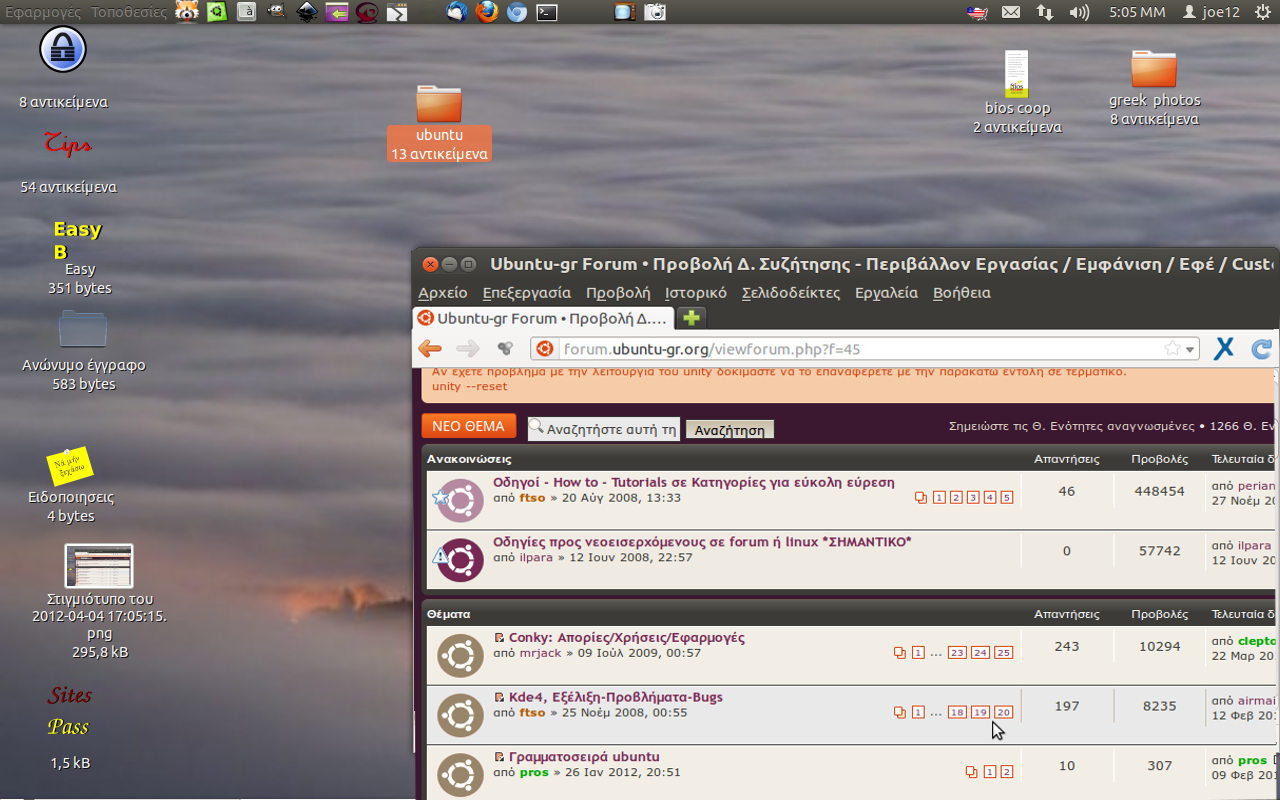Open a new tab with the green plus
Viewport: 1280px width, 800px height.
[690, 318]
